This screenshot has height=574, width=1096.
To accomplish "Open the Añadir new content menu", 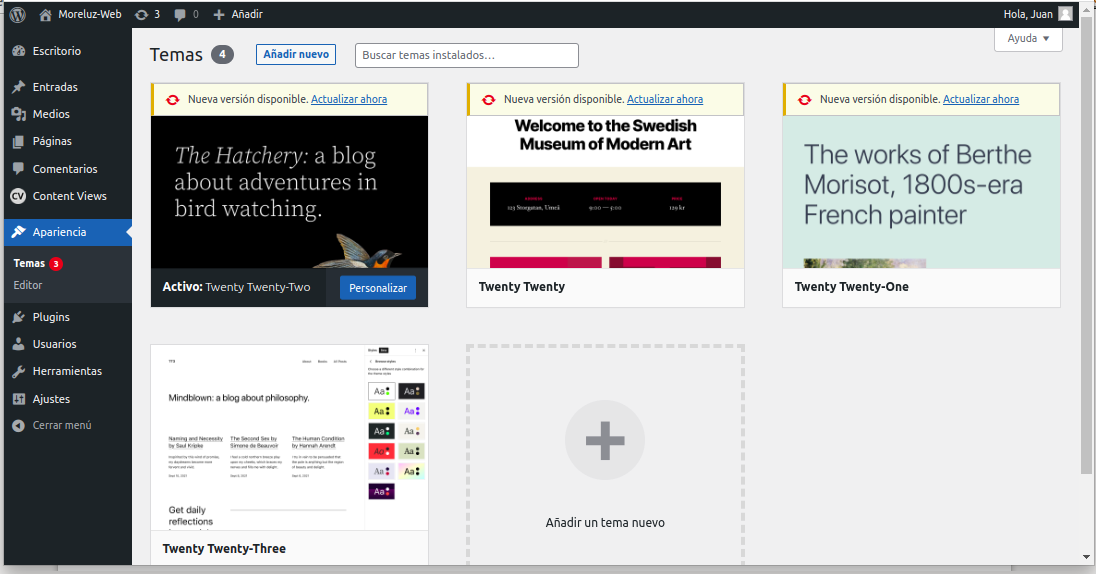I will 238,14.
